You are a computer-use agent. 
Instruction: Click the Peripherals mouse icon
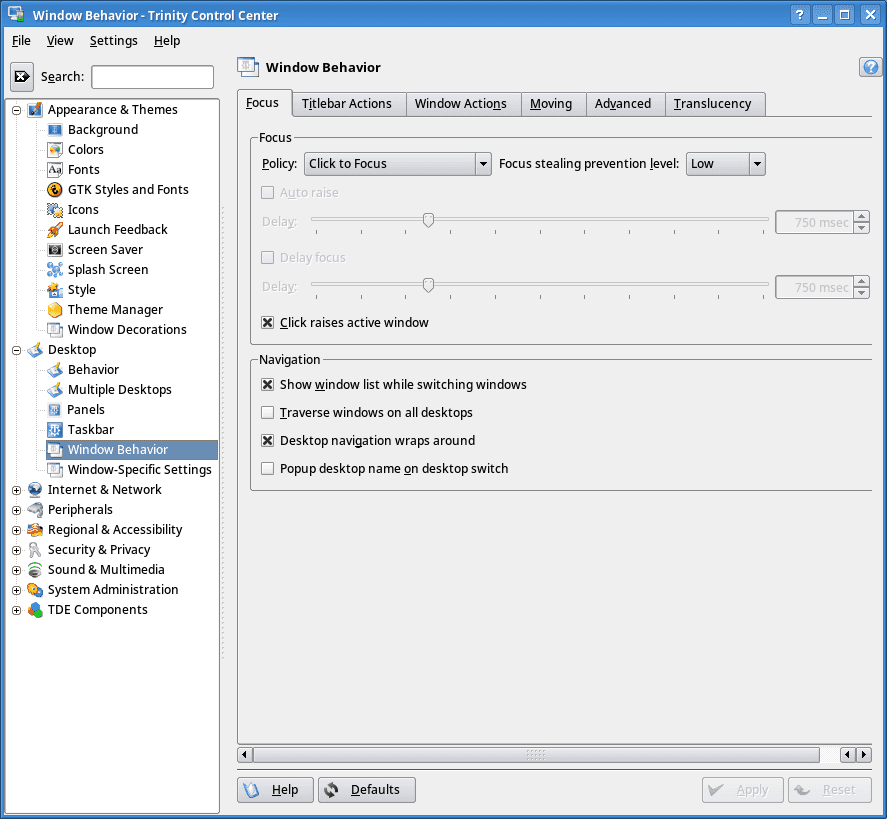pyautogui.click(x=35, y=510)
